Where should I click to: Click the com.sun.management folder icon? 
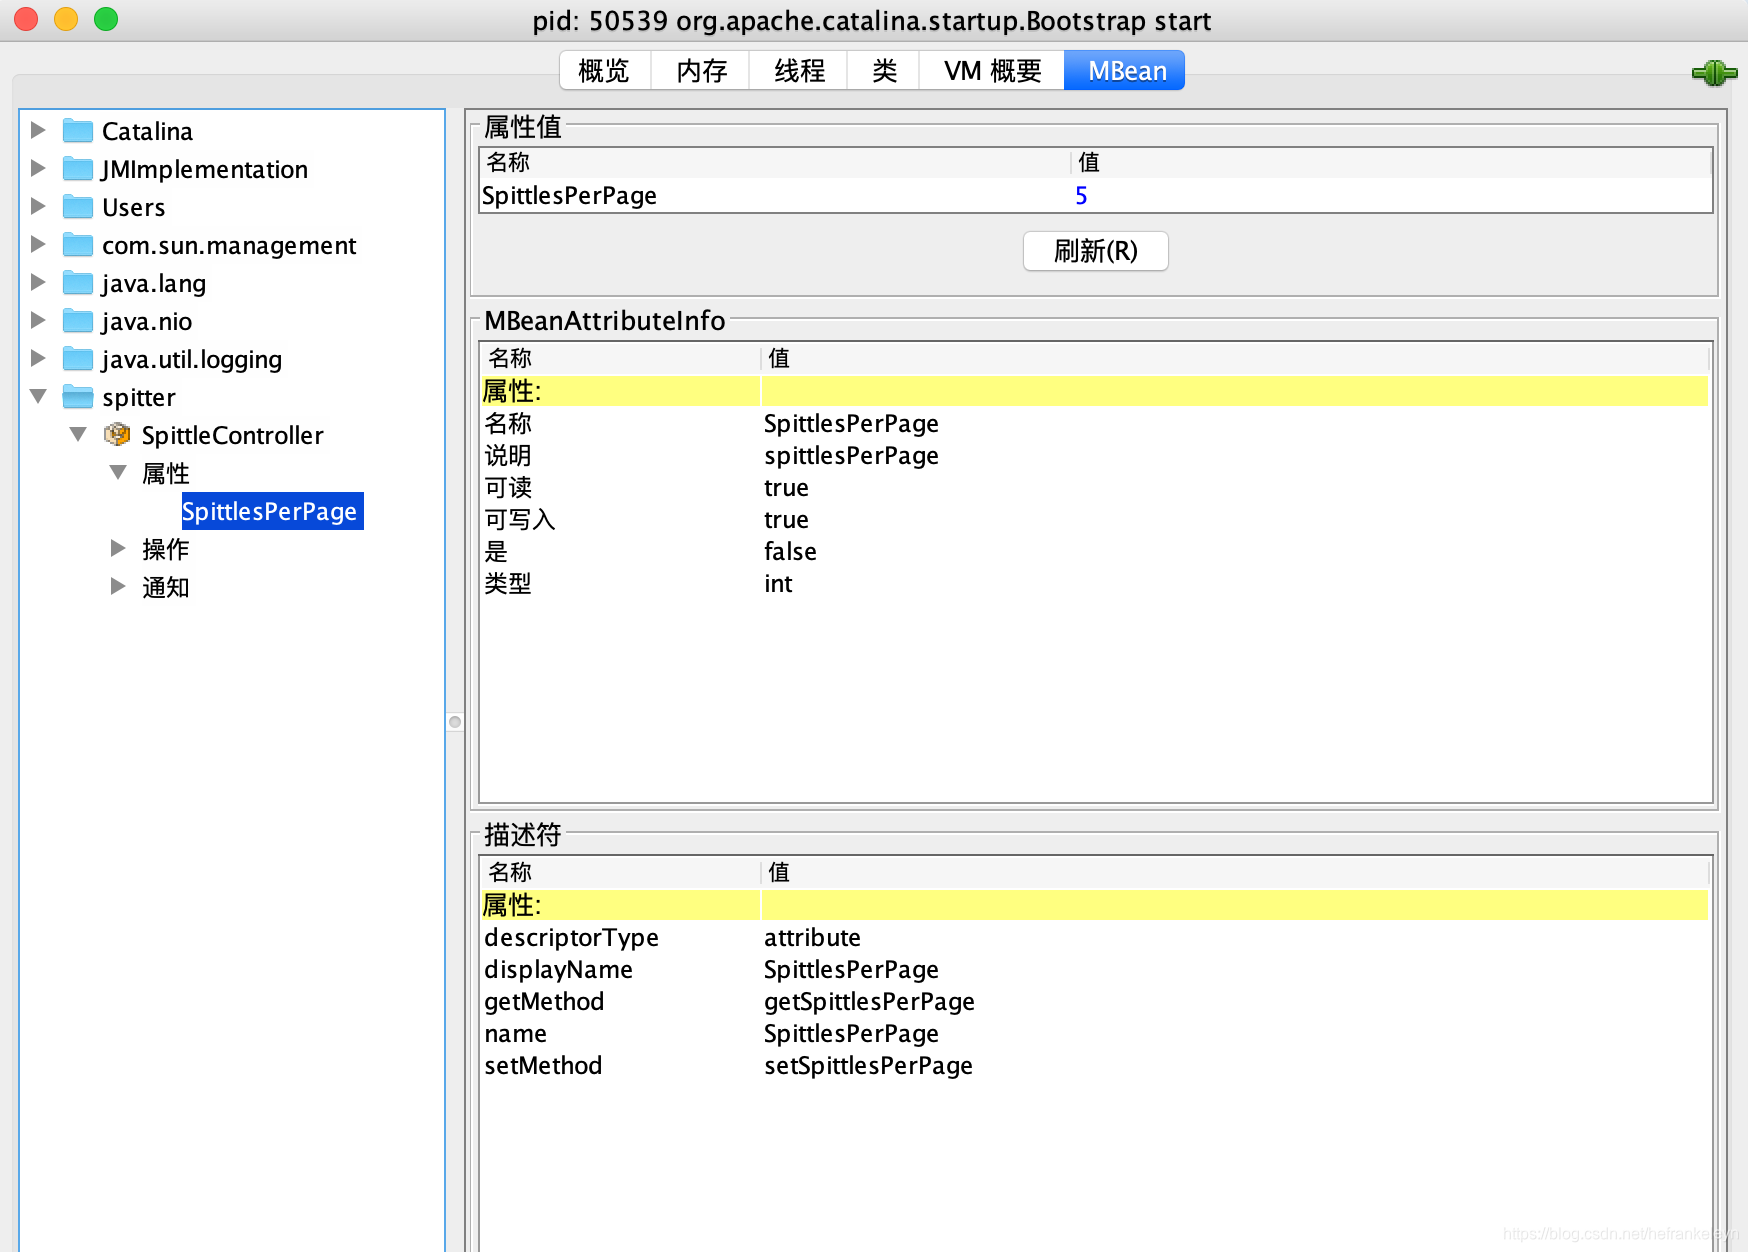[78, 245]
